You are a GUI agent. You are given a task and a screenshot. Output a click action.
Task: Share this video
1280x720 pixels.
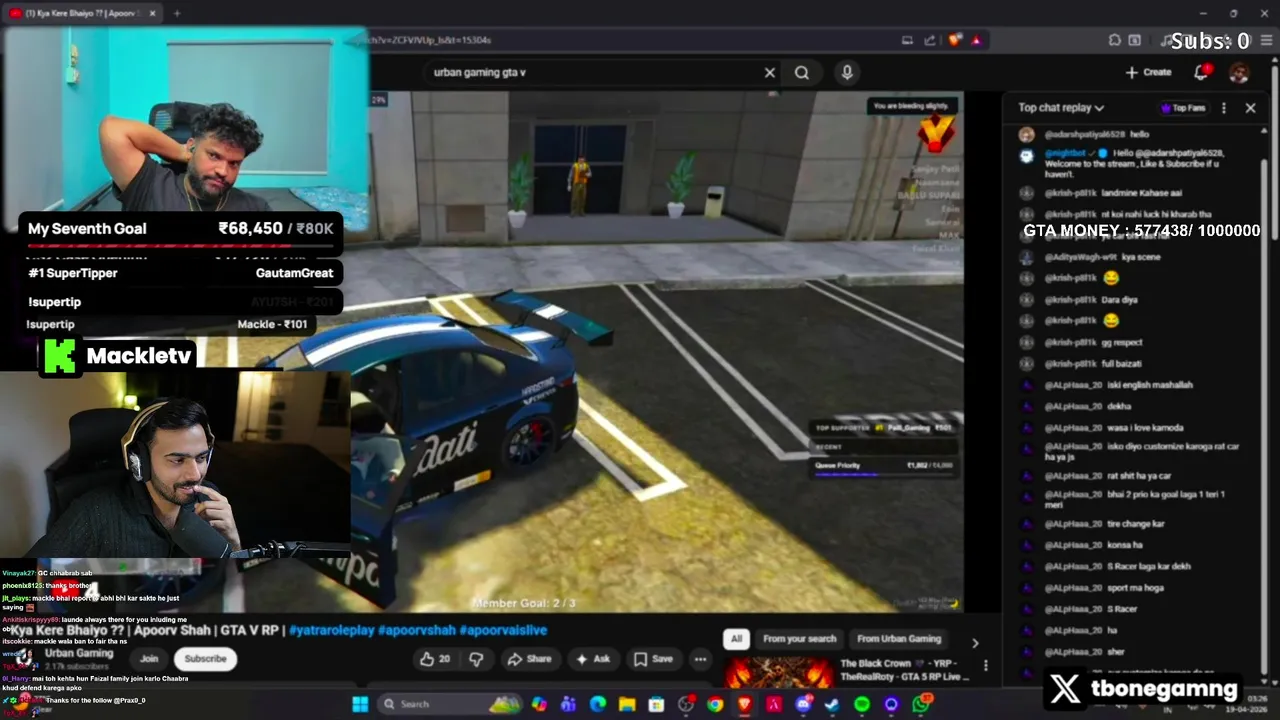pyautogui.click(x=529, y=659)
